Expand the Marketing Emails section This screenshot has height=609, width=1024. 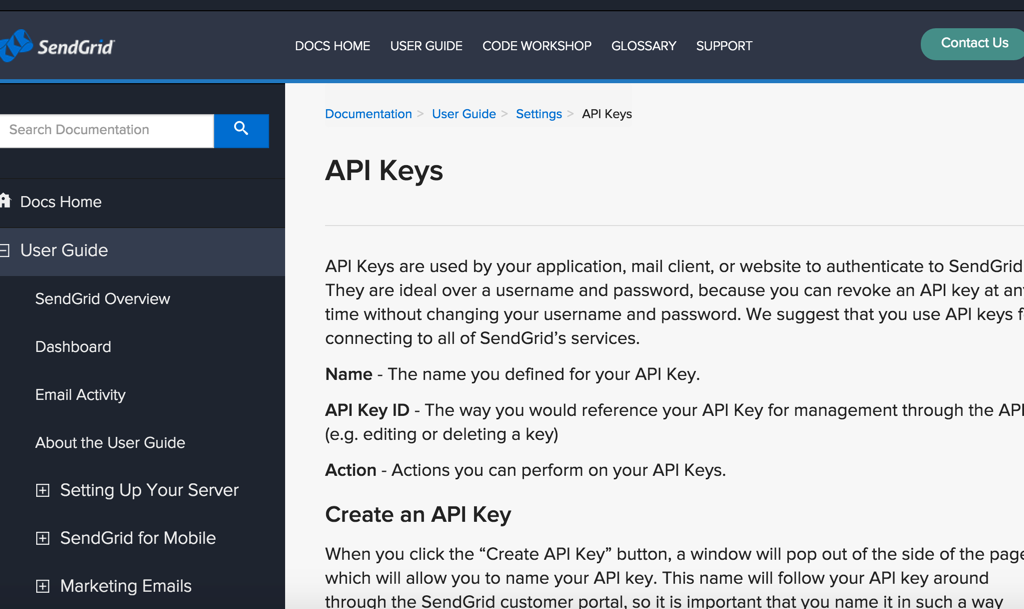tap(42, 586)
